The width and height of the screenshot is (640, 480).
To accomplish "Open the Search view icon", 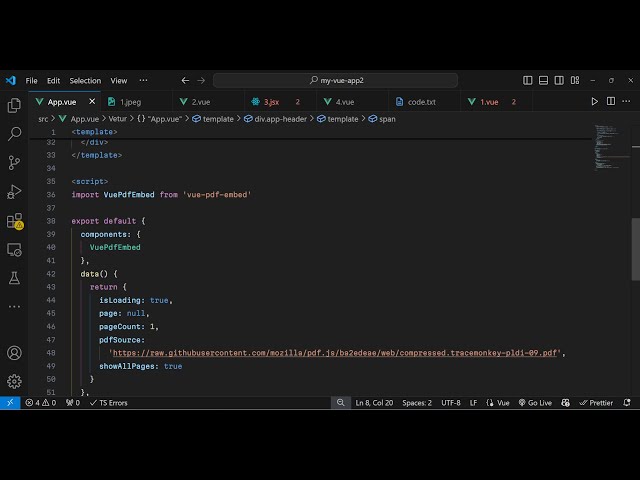I will coord(14,133).
